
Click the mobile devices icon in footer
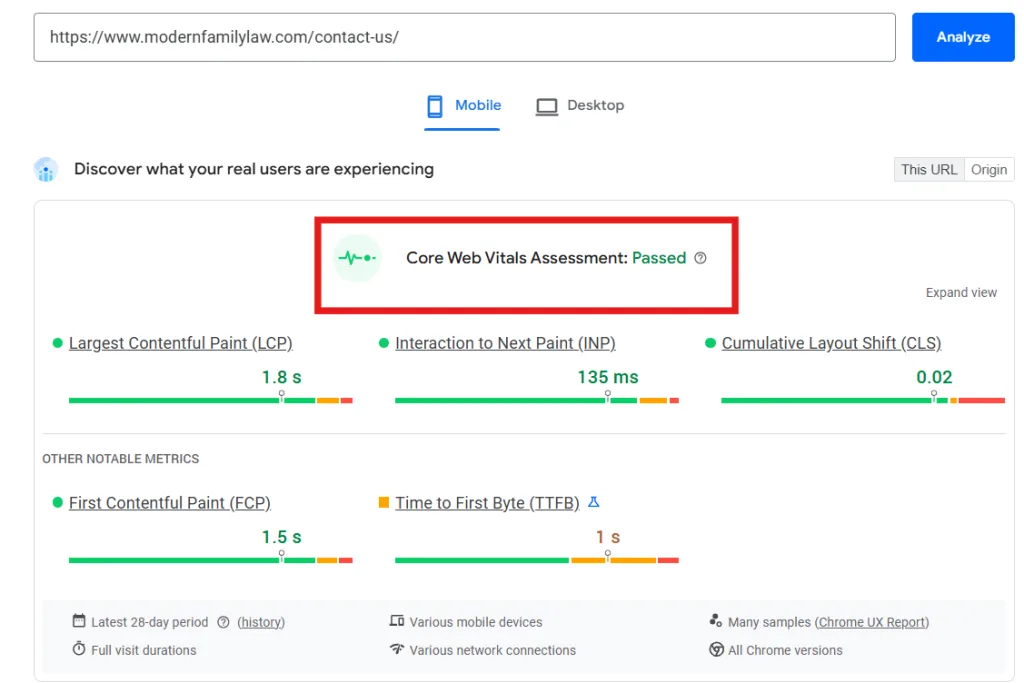(x=397, y=621)
